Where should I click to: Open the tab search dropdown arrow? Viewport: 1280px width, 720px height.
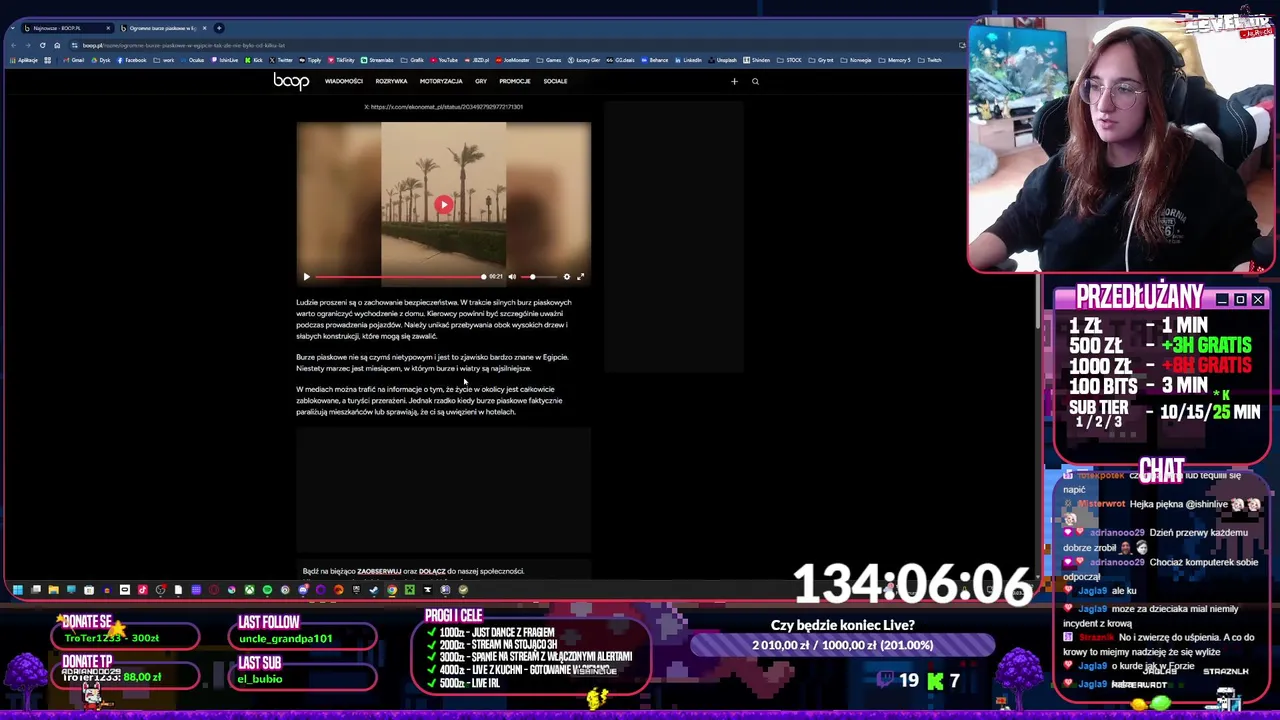pyautogui.click(x=12, y=28)
